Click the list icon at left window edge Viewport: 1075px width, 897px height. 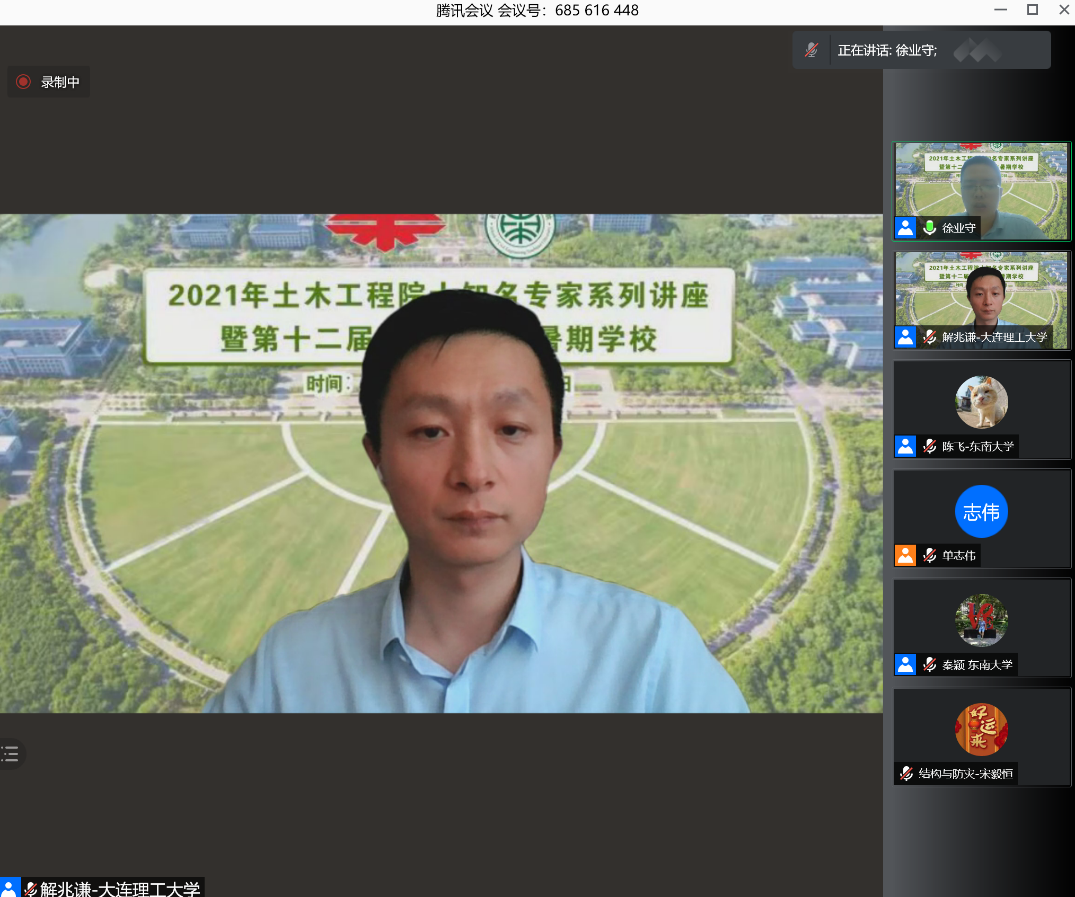pyautogui.click(x=10, y=754)
